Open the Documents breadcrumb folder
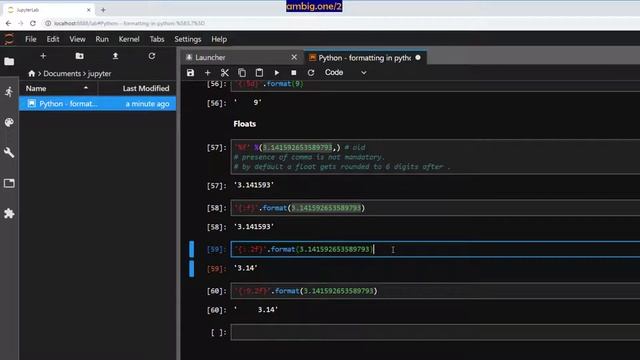Screen dimensions: 640x360 coord(62,73)
